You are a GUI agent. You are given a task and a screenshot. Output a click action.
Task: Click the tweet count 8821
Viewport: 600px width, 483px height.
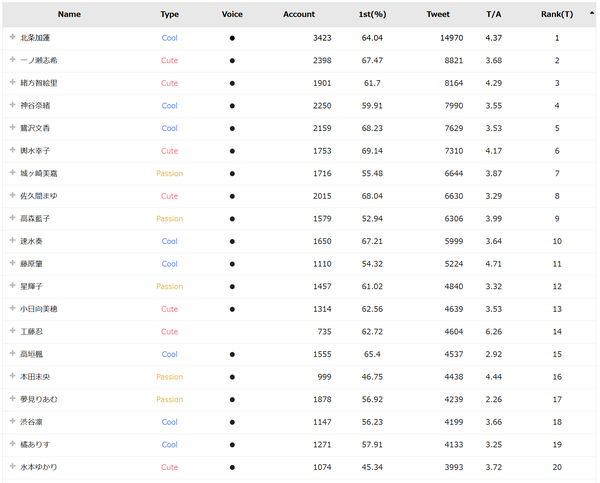pyautogui.click(x=453, y=60)
